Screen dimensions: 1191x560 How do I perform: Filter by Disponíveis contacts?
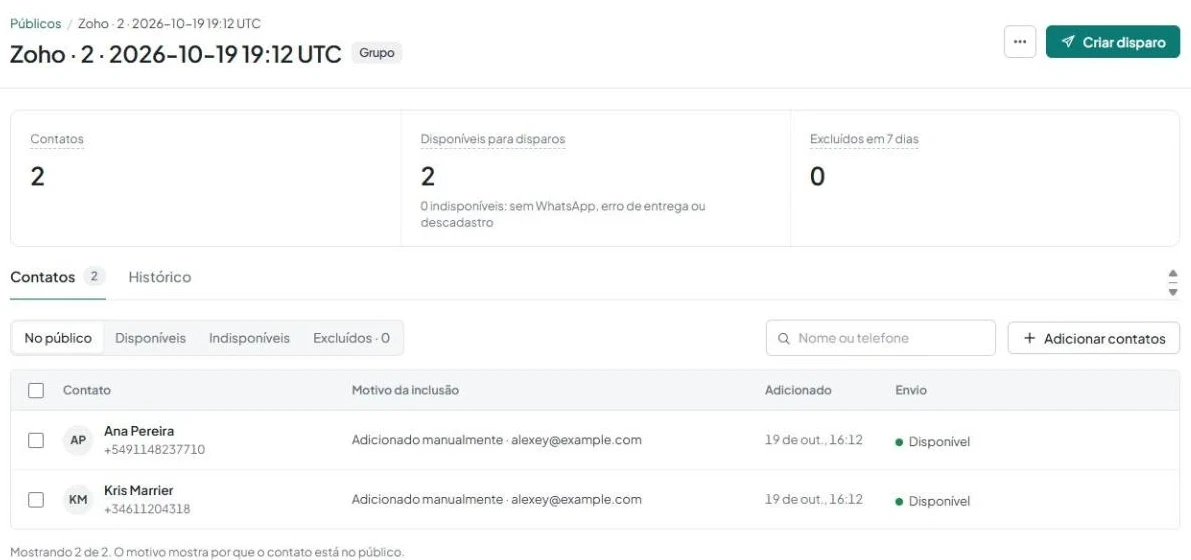[150, 338]
